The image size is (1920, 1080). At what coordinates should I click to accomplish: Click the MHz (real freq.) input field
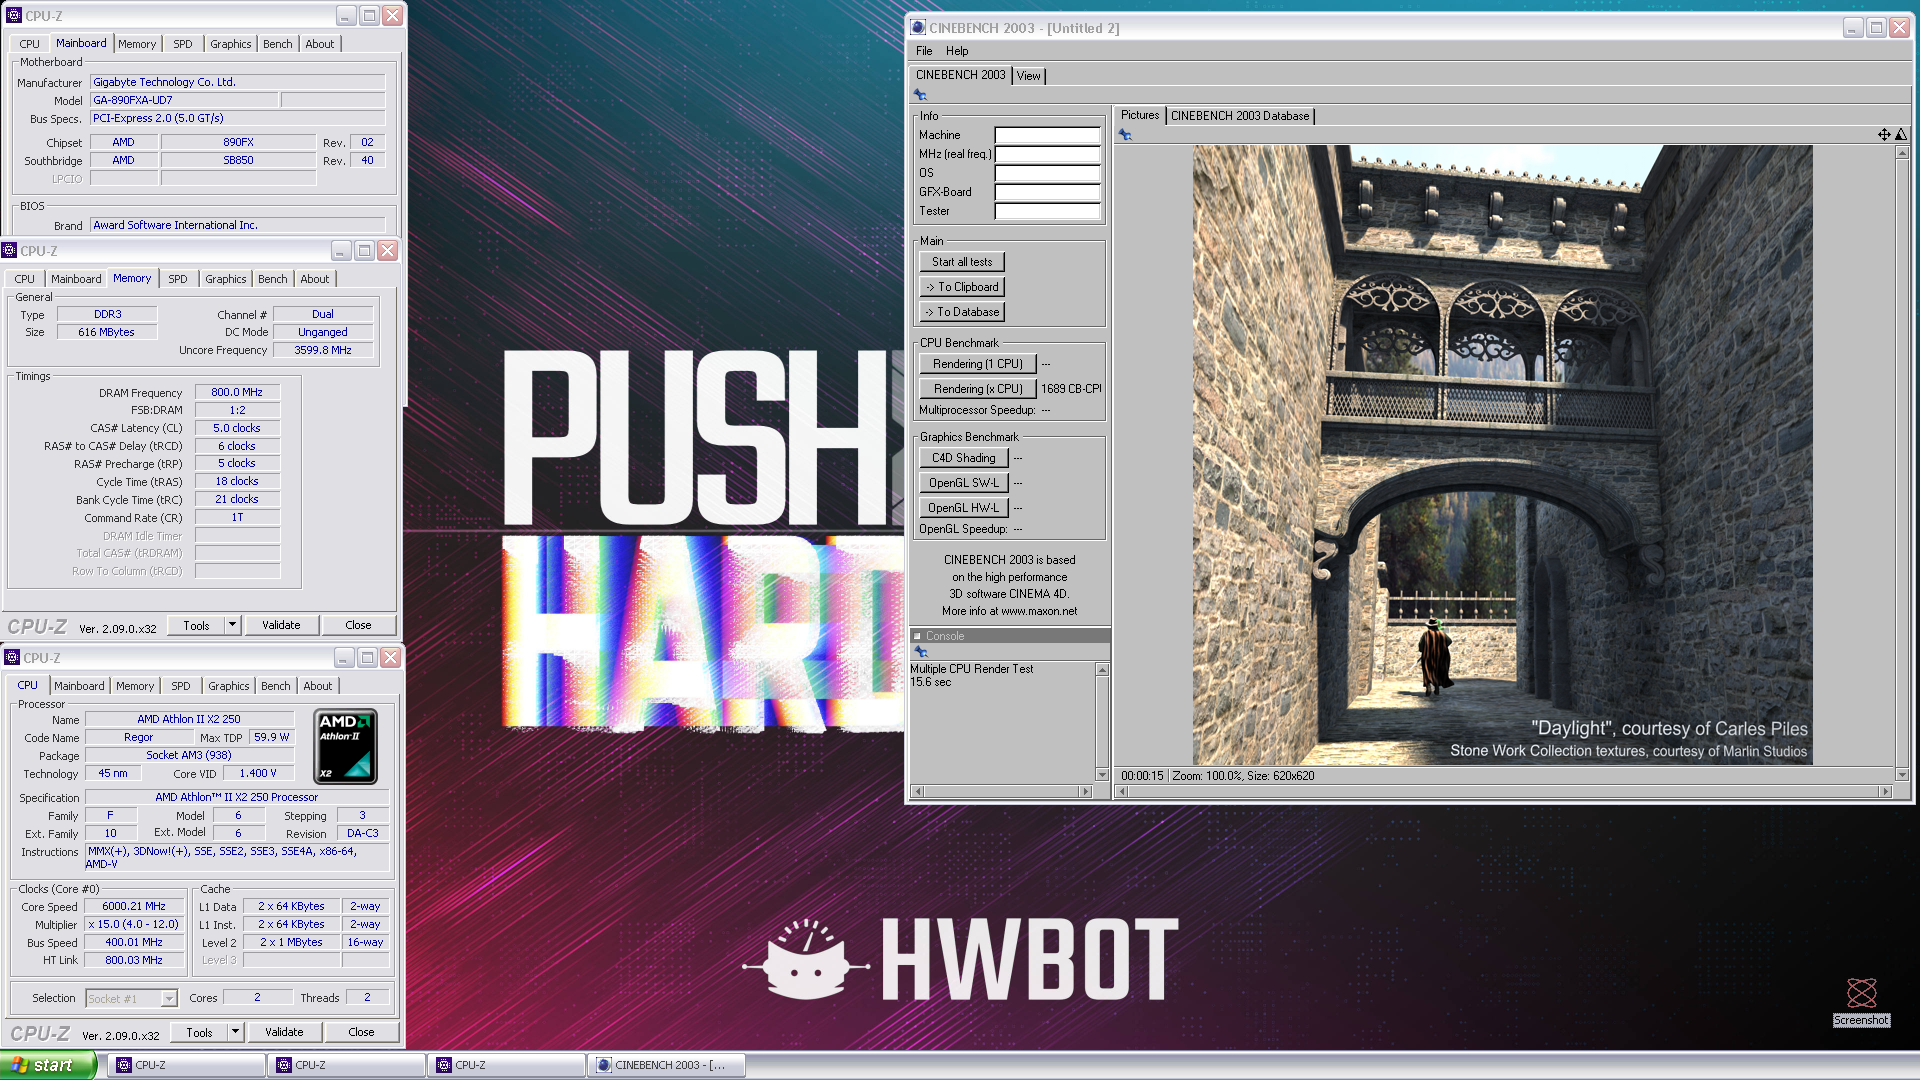tap(1047, 154)
